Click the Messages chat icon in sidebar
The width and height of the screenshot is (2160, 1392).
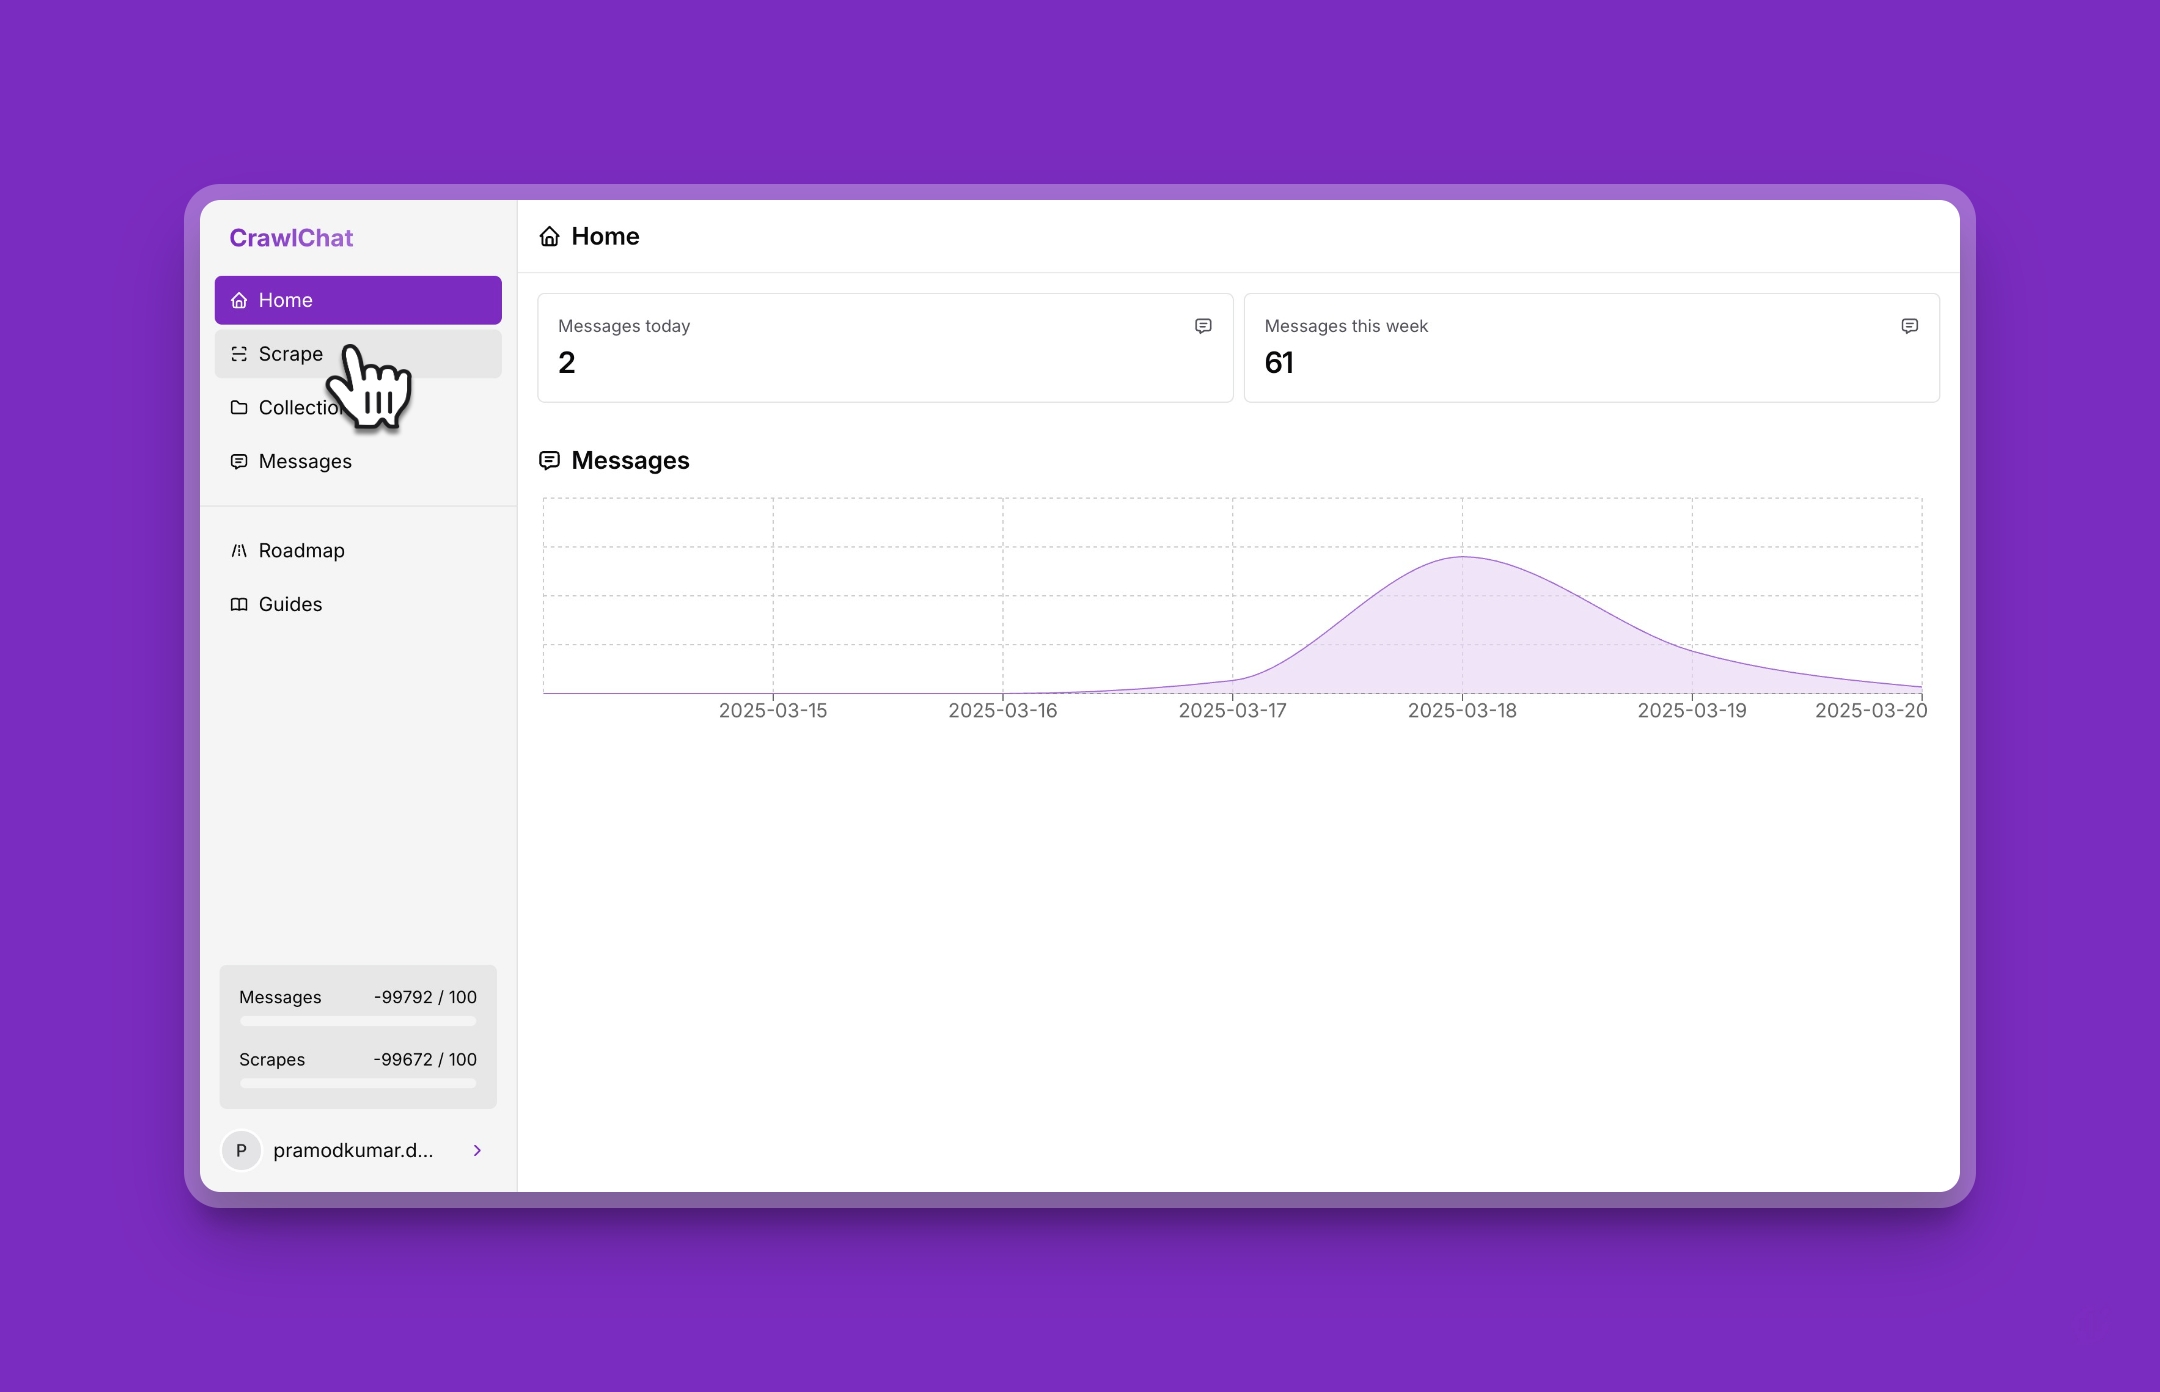point(239,462)
